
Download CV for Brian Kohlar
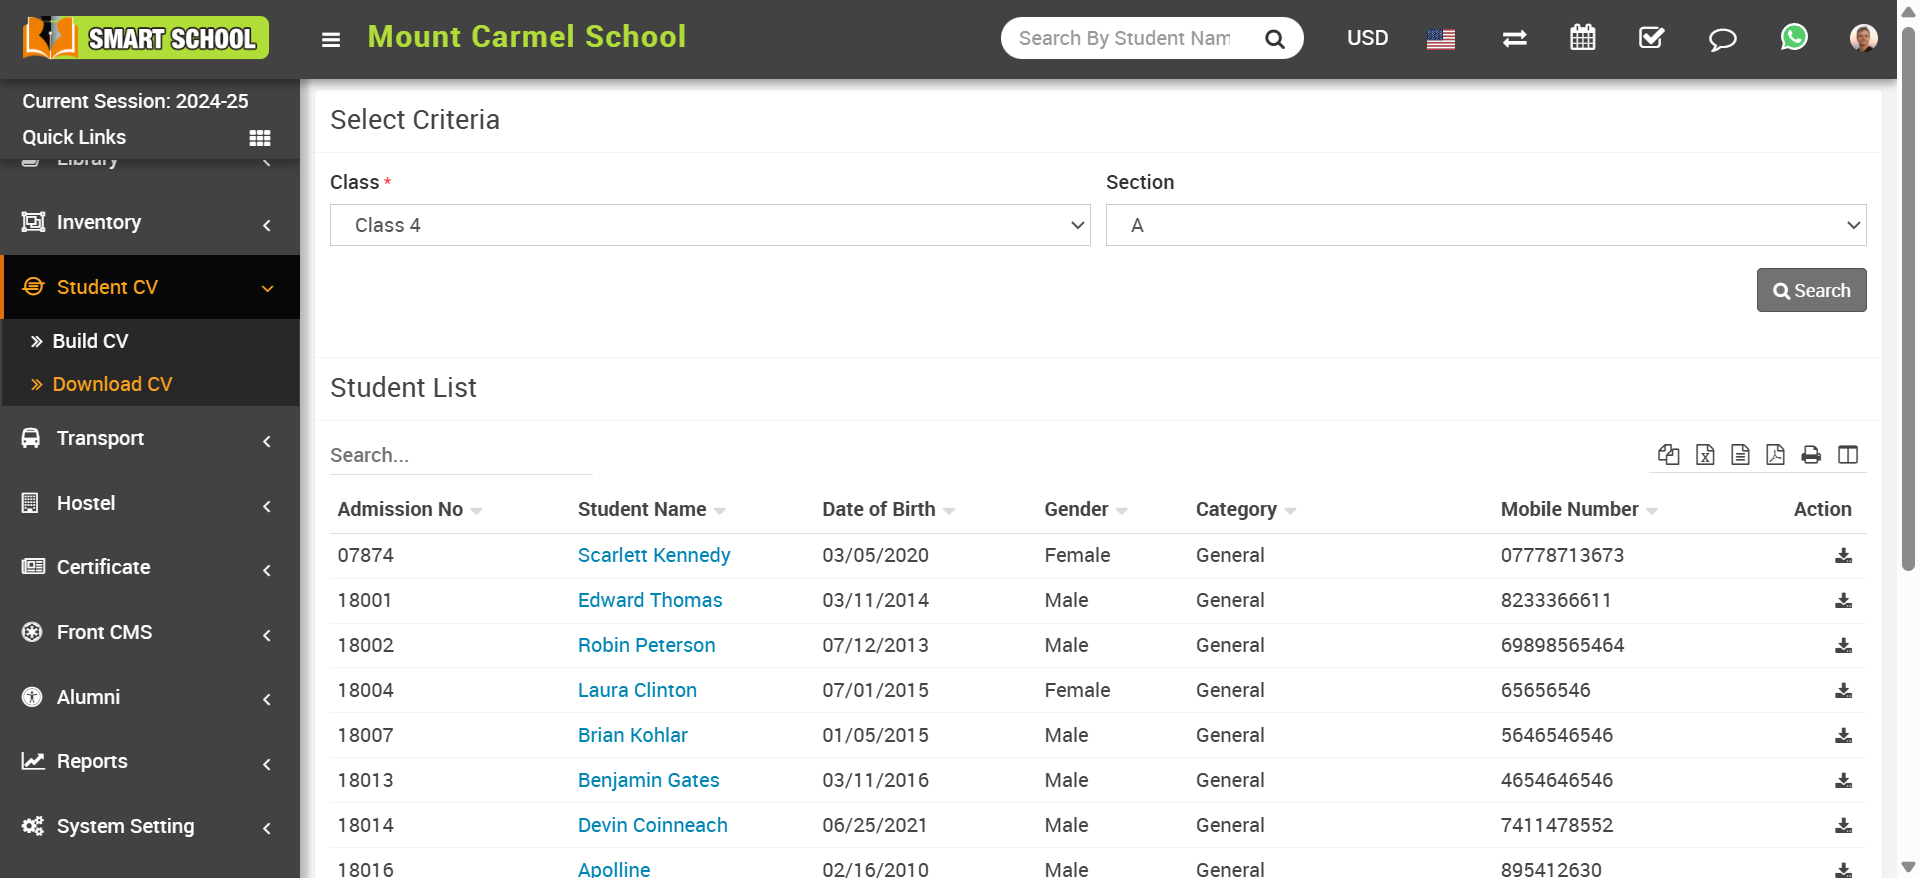[x=1843, y=736]
